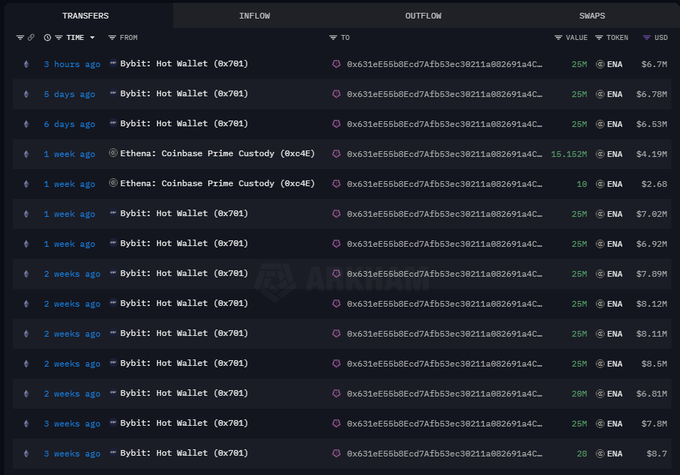
Task: Open the TOKEN column filter
Action: point(599,37)
